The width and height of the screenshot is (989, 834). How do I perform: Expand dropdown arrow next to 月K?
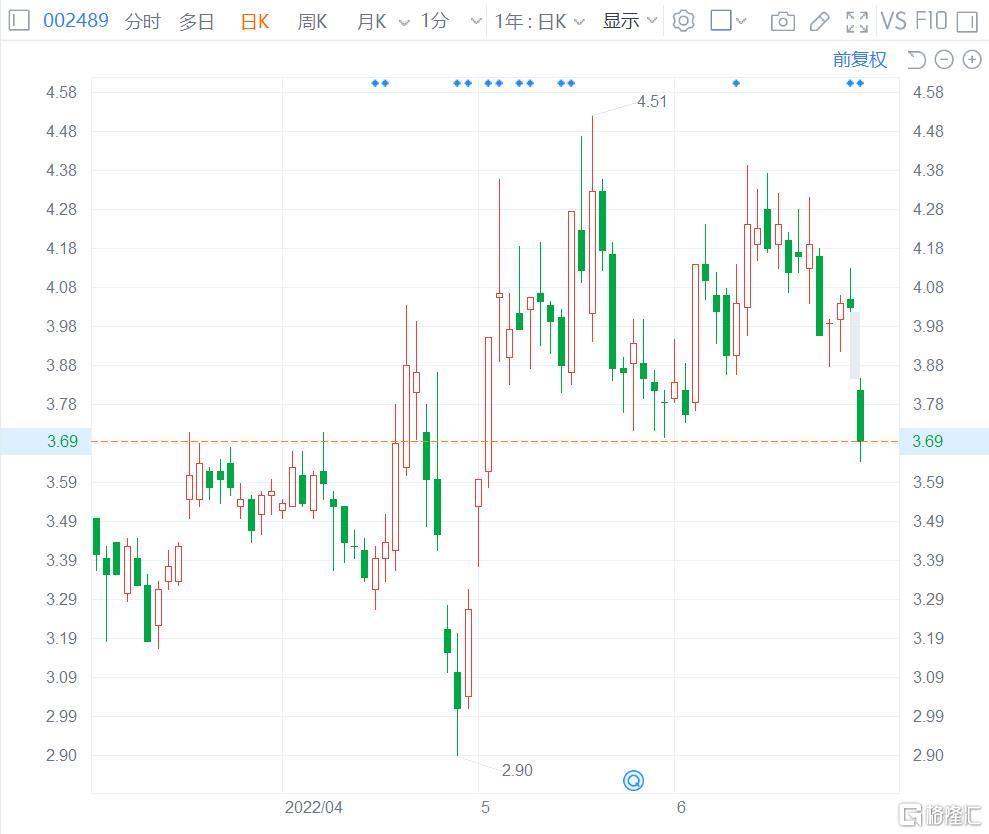coord(404,23)
